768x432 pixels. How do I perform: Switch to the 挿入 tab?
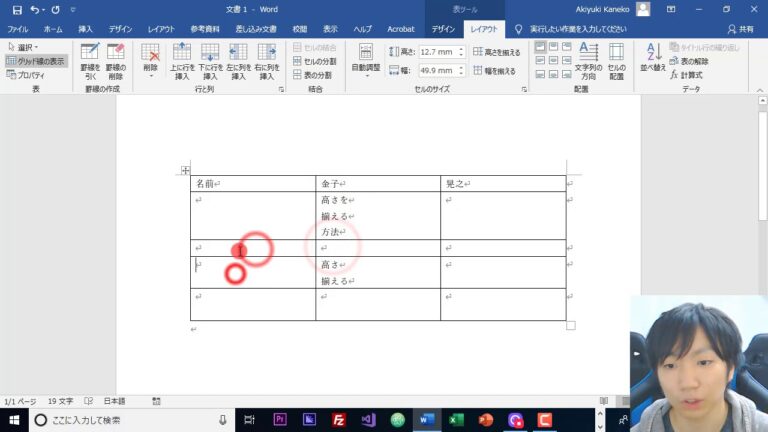tap(85, 29)
